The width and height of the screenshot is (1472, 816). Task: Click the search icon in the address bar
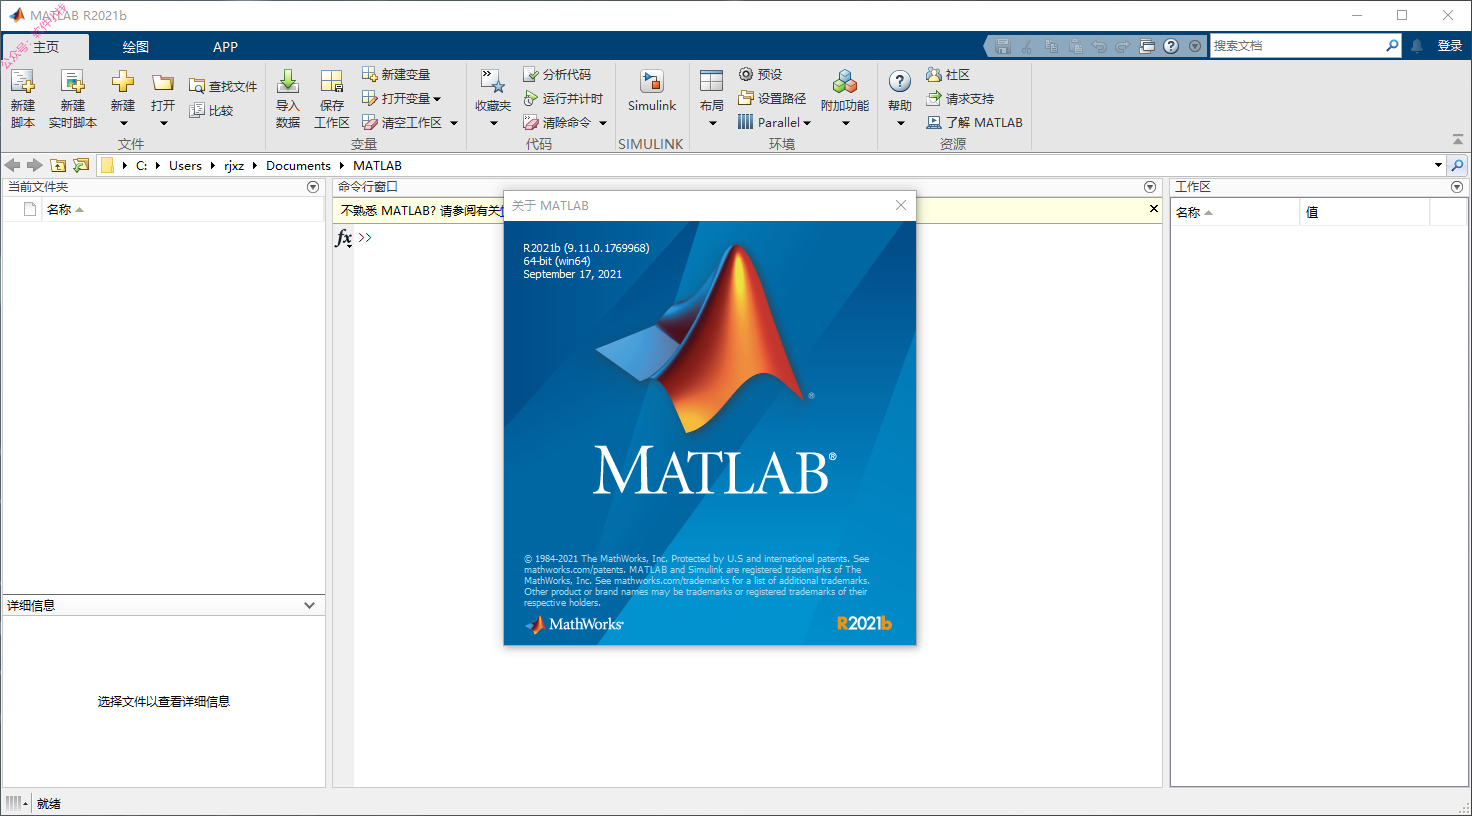(1457, 165)
